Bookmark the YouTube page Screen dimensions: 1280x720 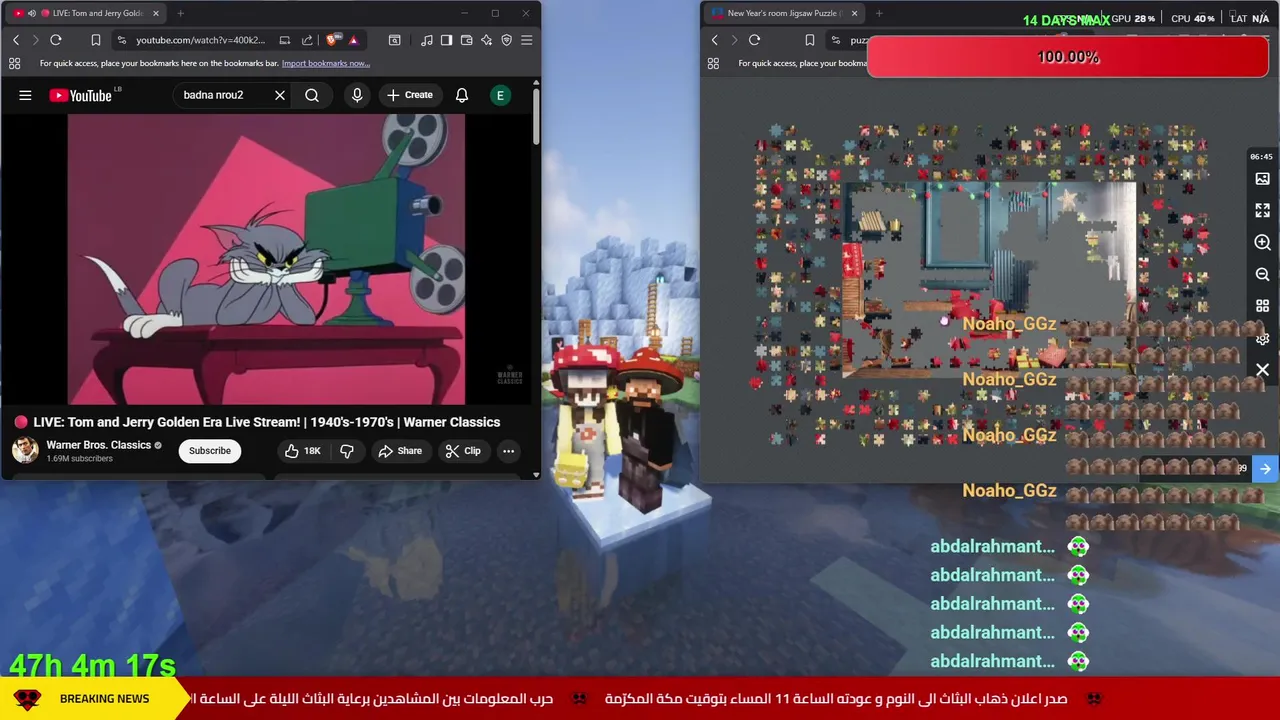coord(96,40)
